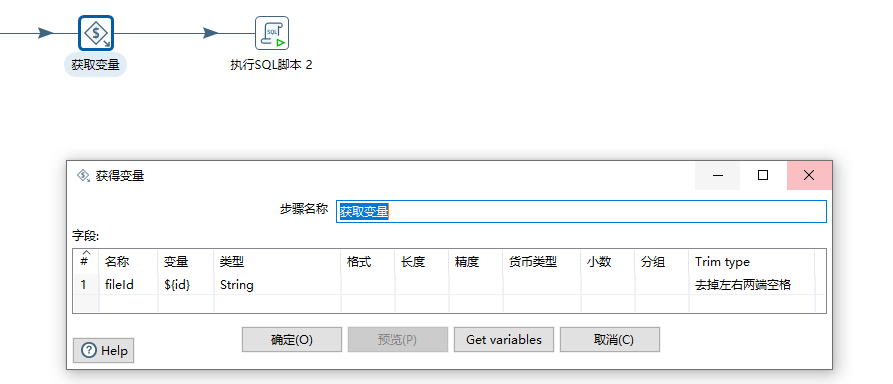Viewport: 893px width, 384px height.
Task: Click the 执行SQL脚本 2 label
Action: [x=271, y=65]
